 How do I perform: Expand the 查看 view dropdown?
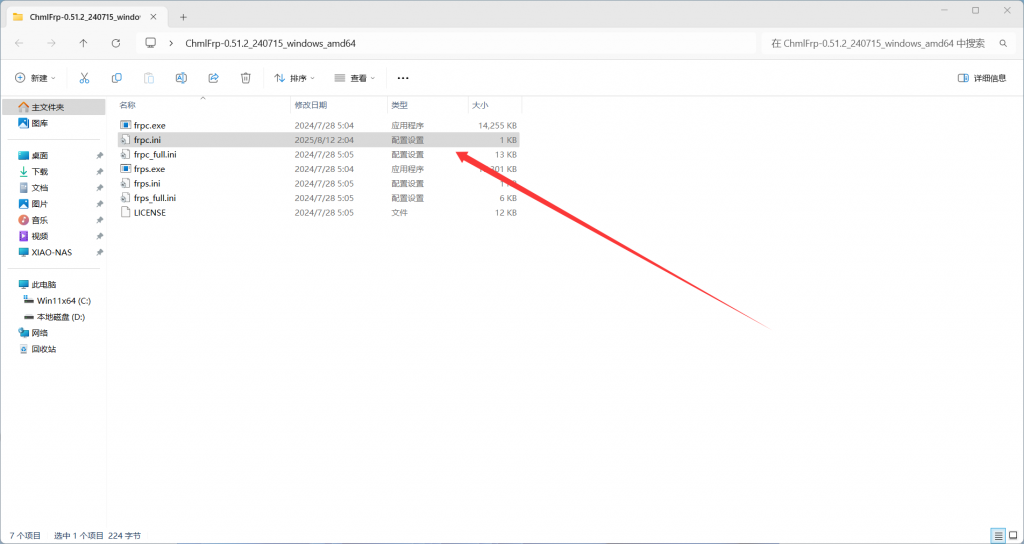pyautogui.click(x=355, y=78)
